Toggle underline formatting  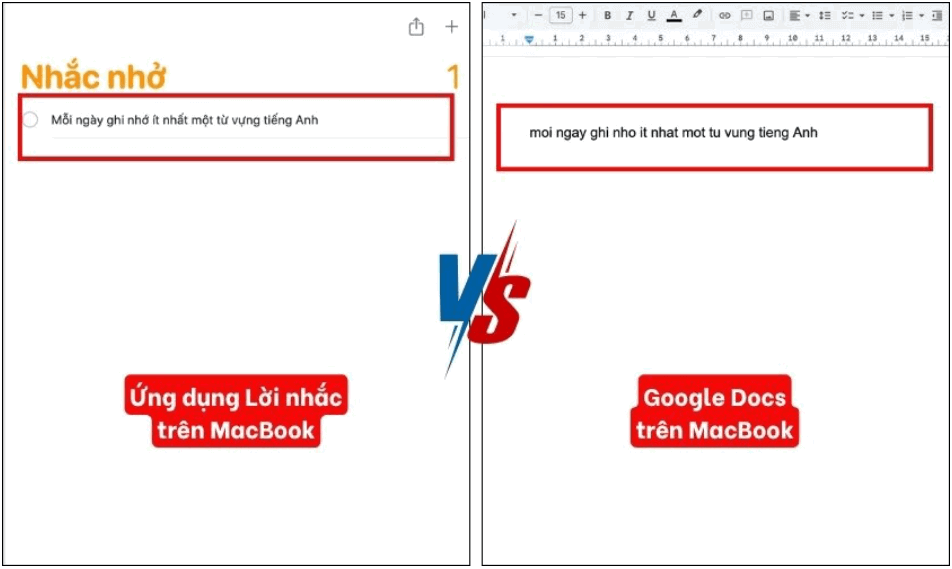coord(651,16)
